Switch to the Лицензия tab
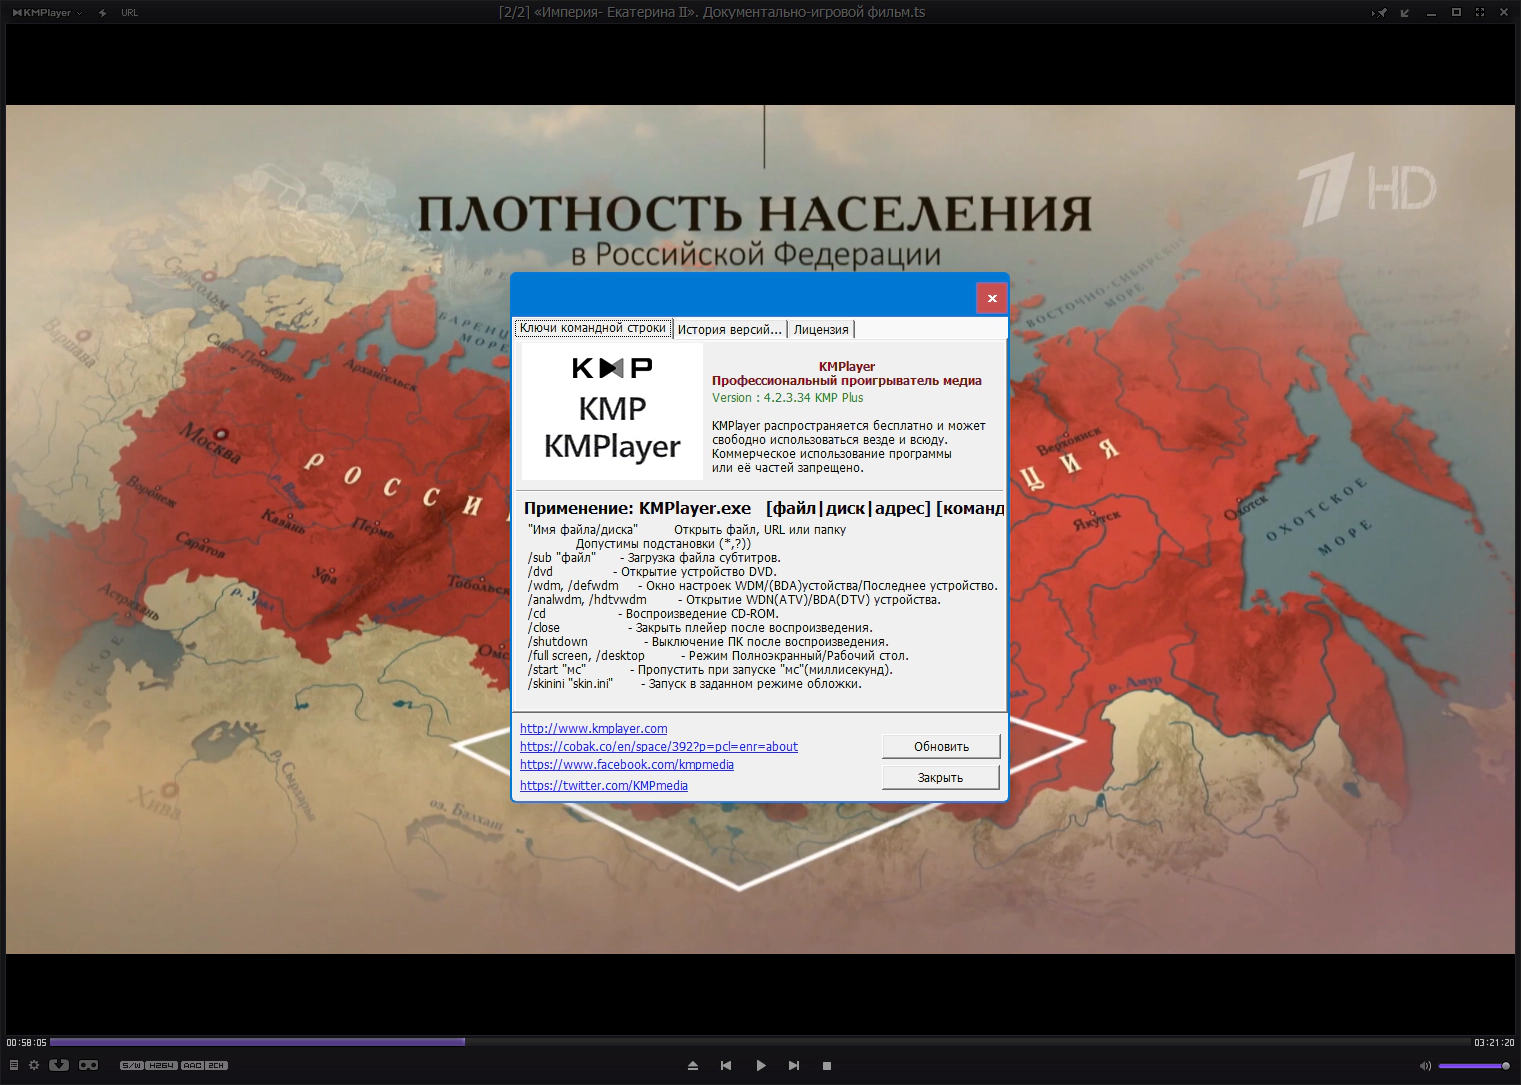 821,329
